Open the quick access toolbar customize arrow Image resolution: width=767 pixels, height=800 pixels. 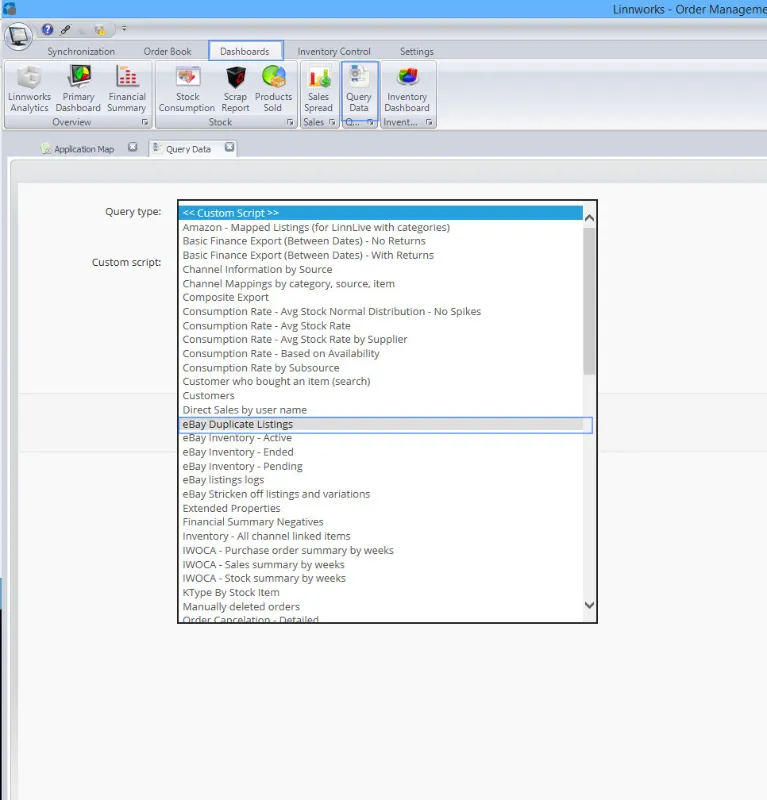(124, 29)
